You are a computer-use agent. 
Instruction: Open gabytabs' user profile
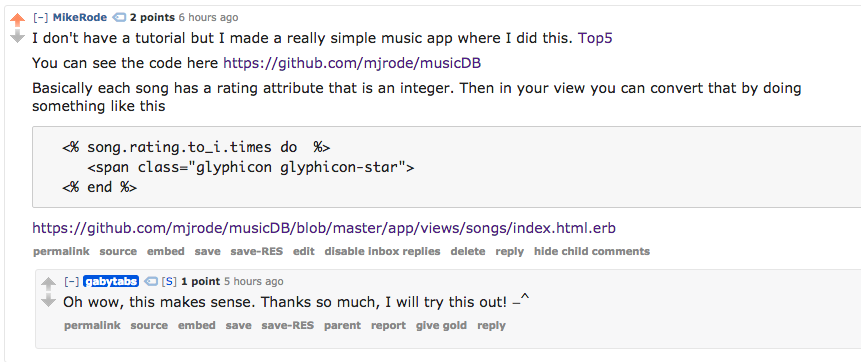[111, 282]
